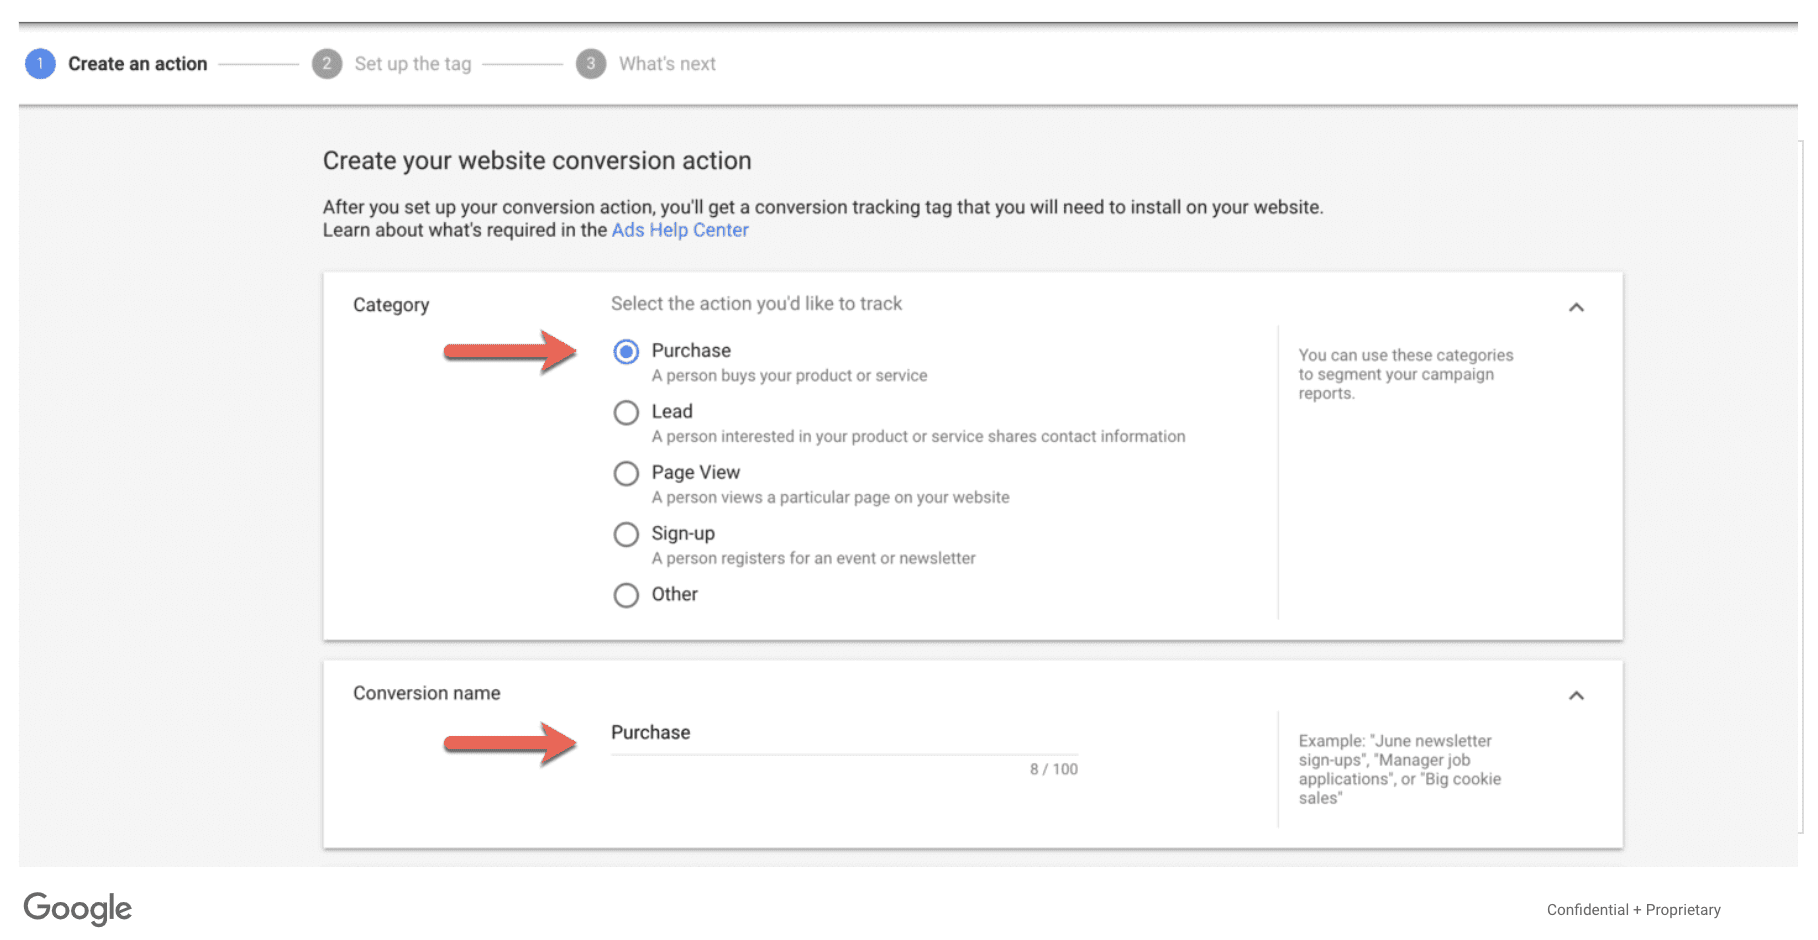The width and height of the screenshot is (1818, 940).
Task: Select the Lead category option
Action: 626,412
